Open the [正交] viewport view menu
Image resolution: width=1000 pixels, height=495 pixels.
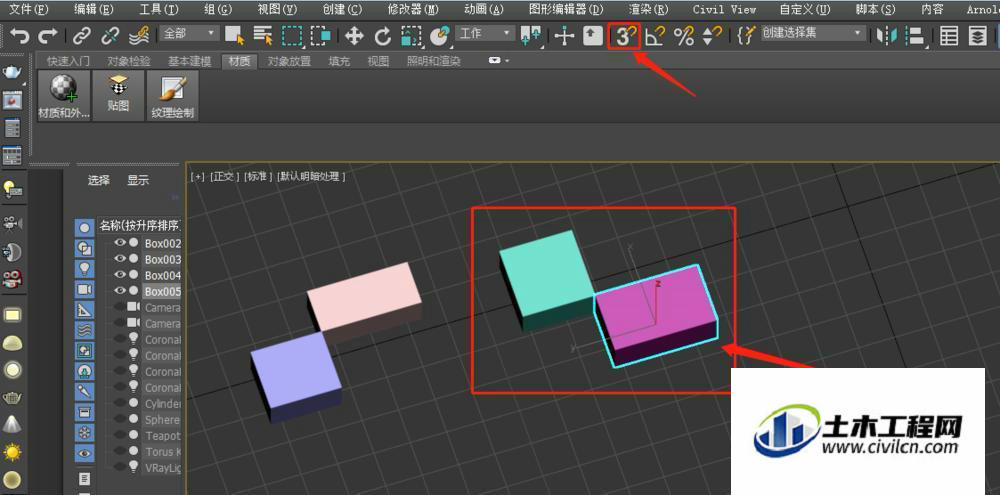(223, 177)
